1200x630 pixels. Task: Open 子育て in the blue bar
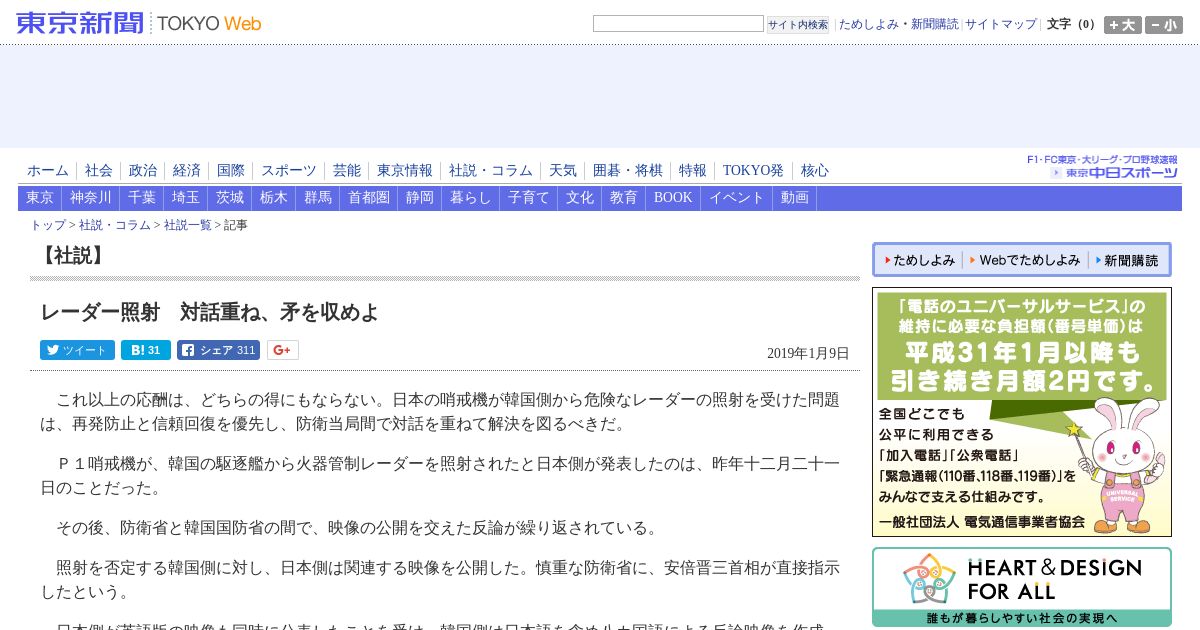[x=529, y=198]
